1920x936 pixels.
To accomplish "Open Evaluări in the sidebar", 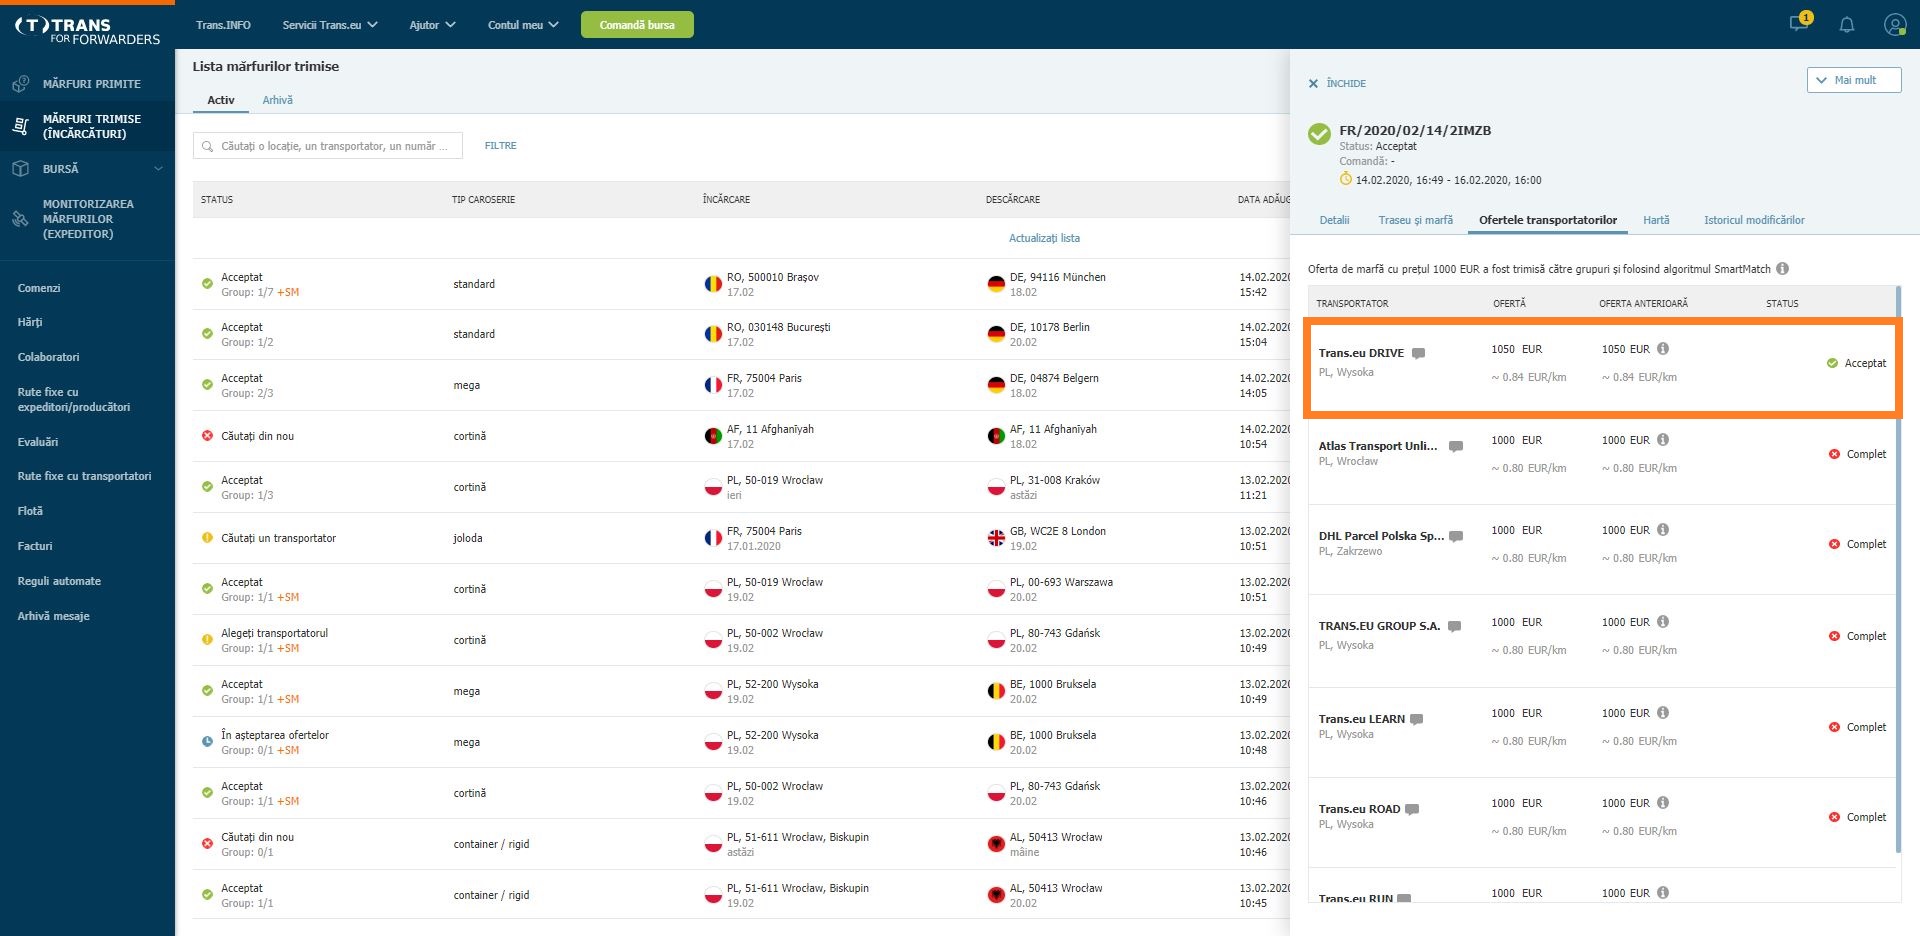I will tap(38, 442).
